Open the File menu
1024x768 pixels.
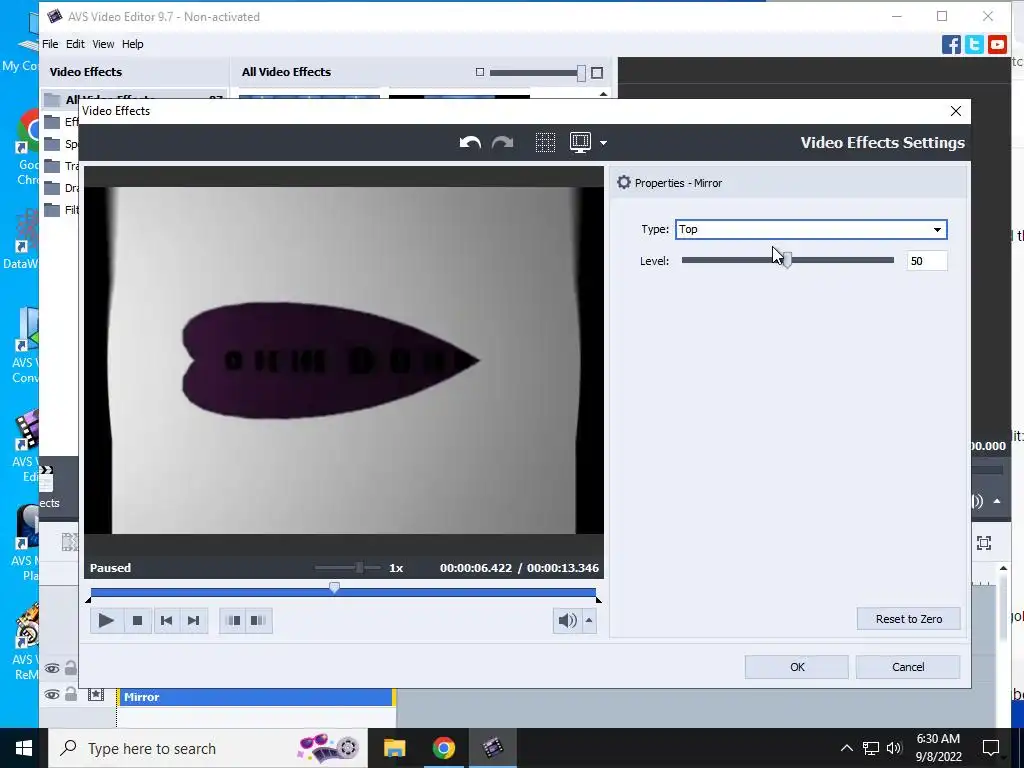50,44
